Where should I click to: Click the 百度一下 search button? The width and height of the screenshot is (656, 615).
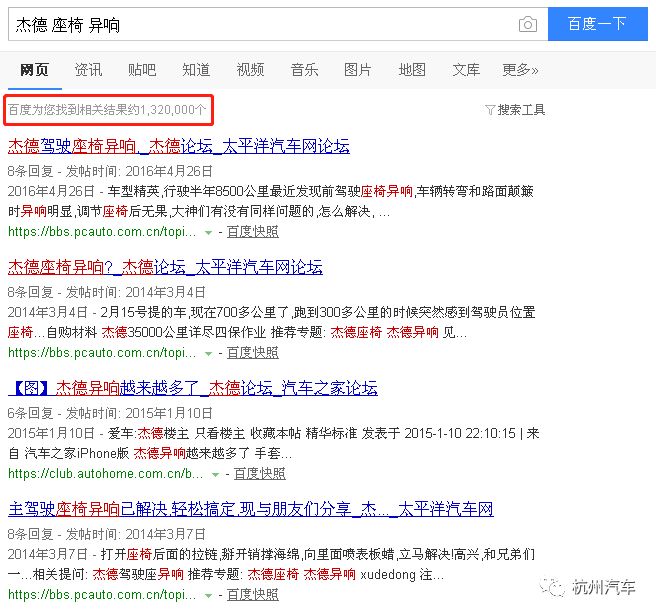[x=597, y=24]
